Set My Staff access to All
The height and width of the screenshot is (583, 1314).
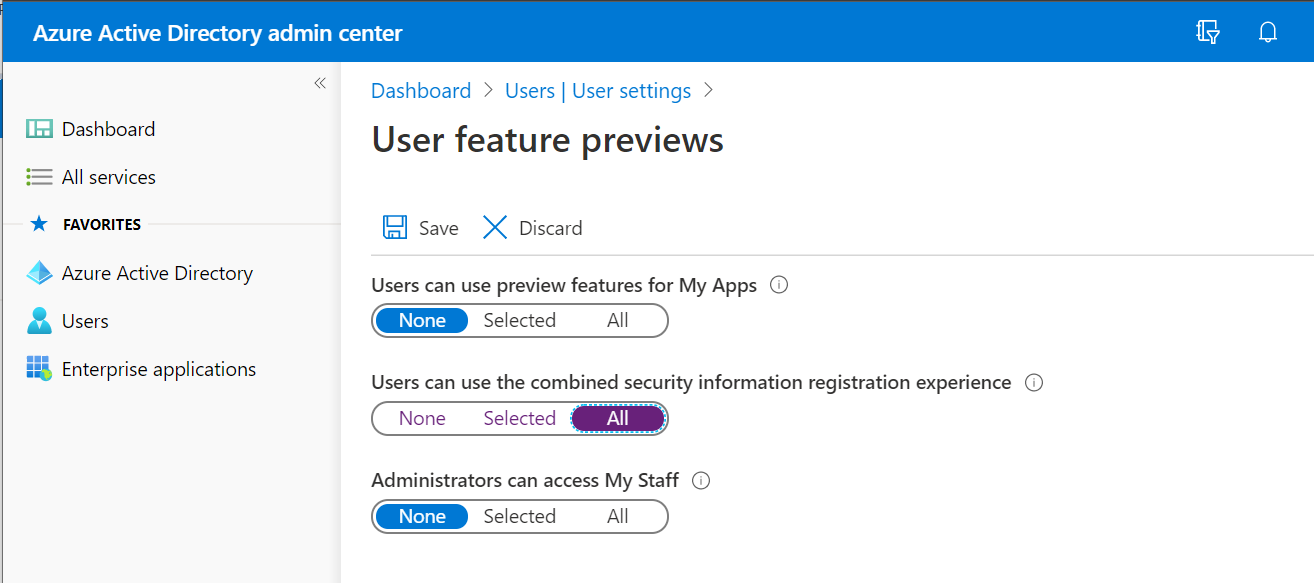618,516
